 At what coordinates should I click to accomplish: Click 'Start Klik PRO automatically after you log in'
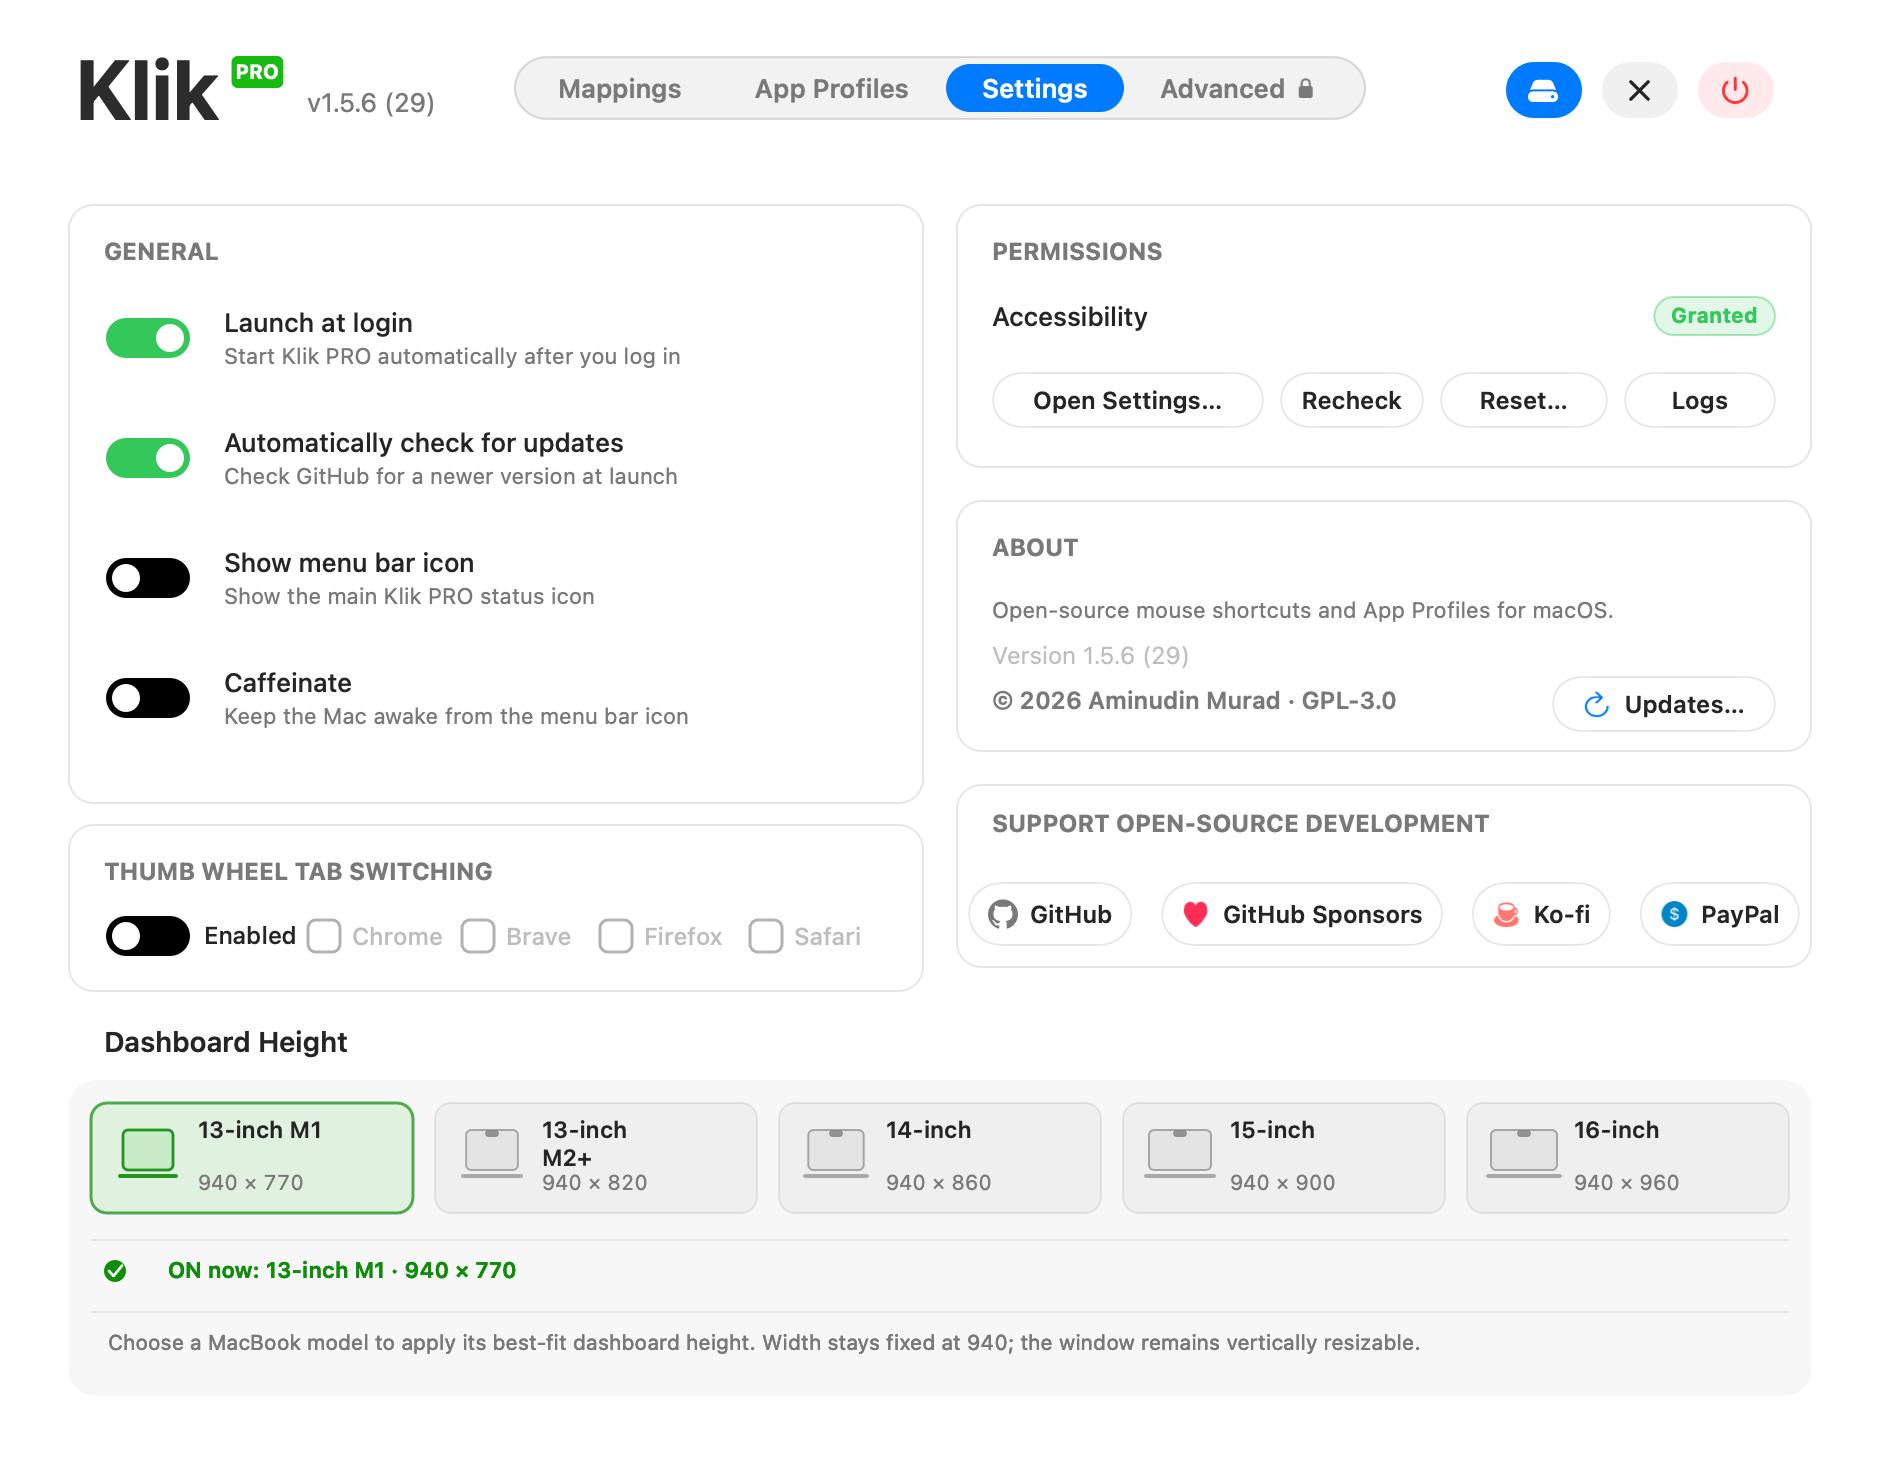(x=452, y=357)
